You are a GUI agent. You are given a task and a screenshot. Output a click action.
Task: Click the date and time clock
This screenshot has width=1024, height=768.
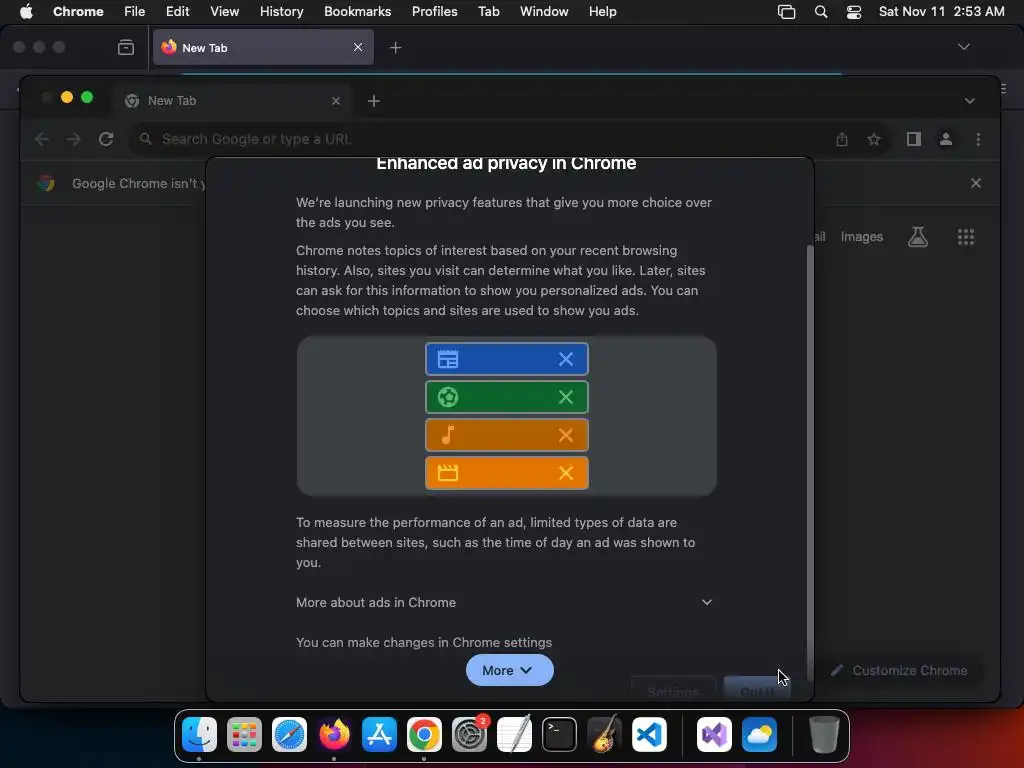click(941, 11)
